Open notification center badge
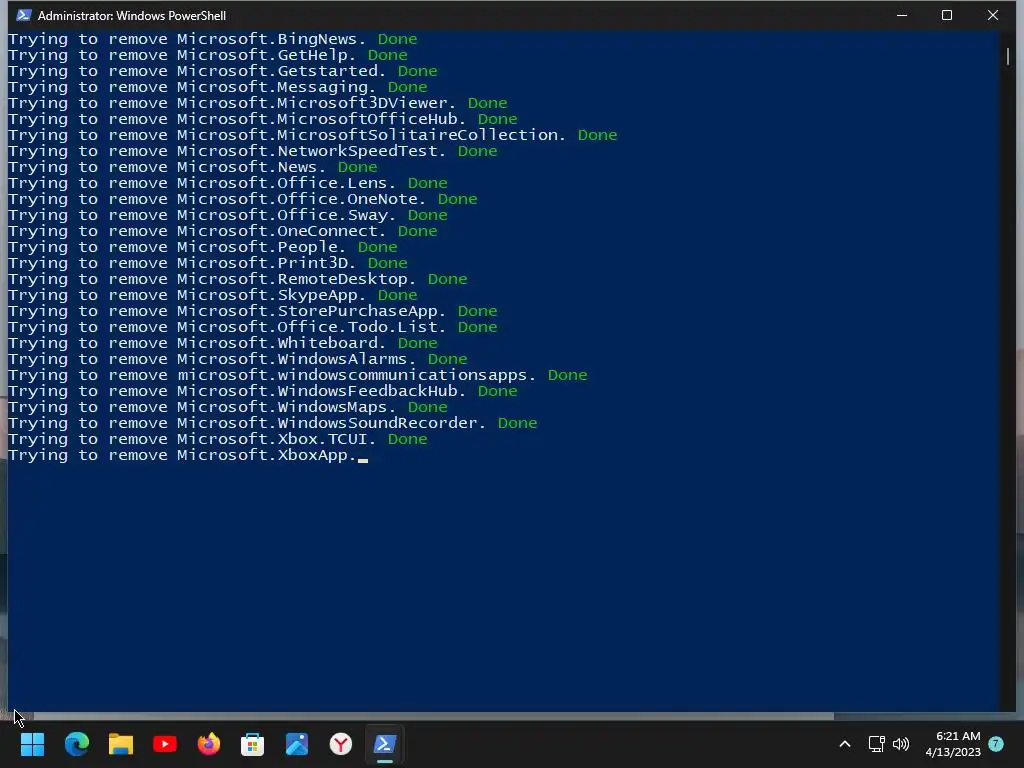Screen dimensions: 1024x768 [x=996, y=743]
